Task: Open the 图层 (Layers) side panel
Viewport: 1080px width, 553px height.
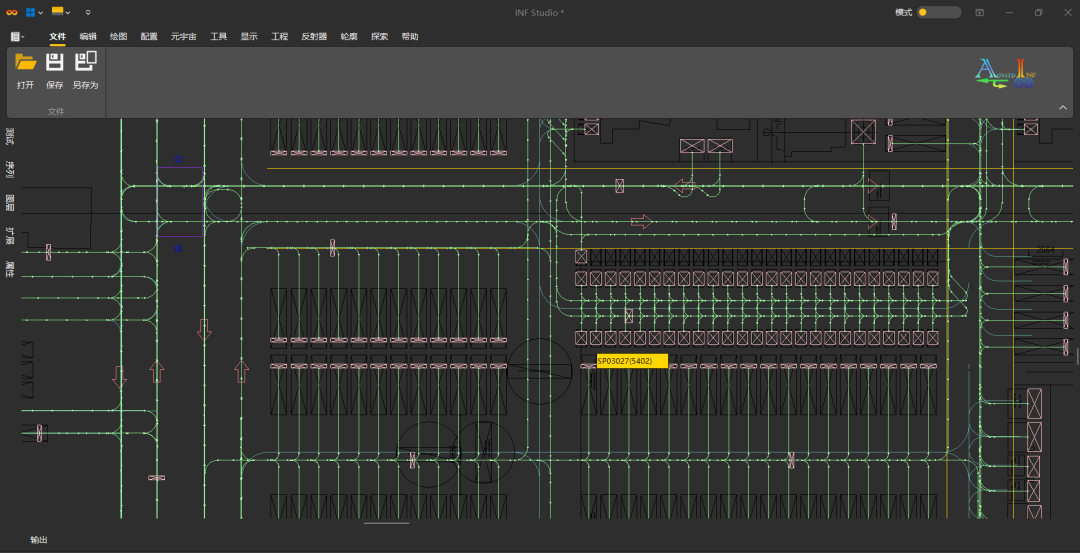Action: tap(9, 203)
